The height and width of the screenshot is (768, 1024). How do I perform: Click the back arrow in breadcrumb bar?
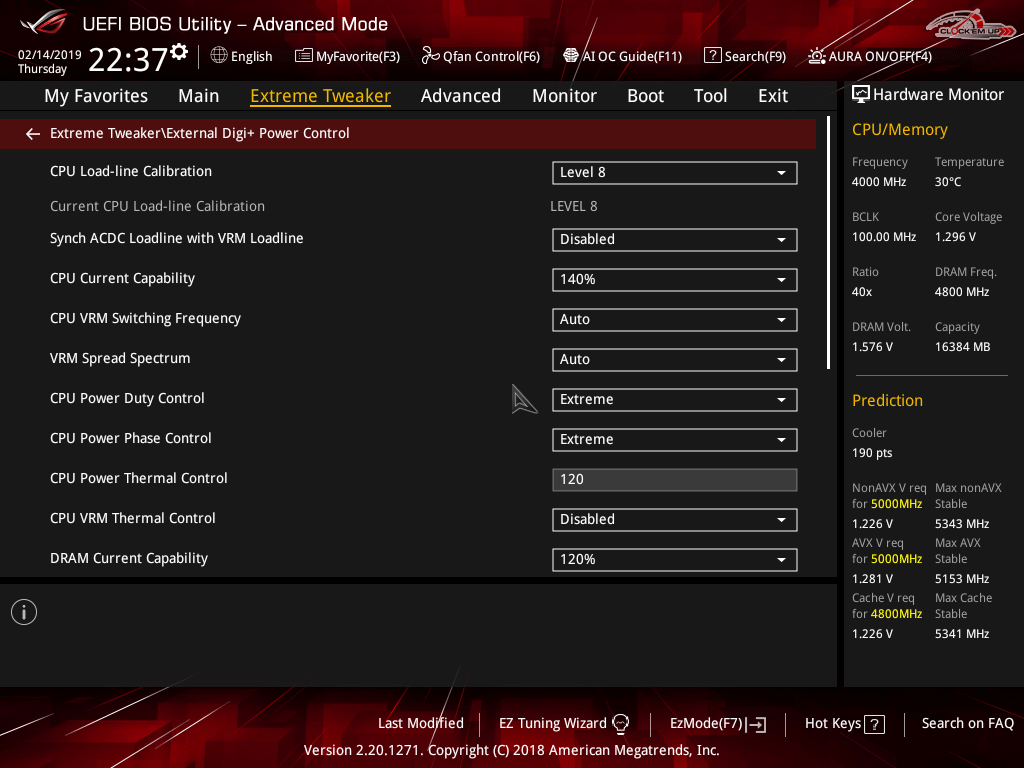(33, 133)
